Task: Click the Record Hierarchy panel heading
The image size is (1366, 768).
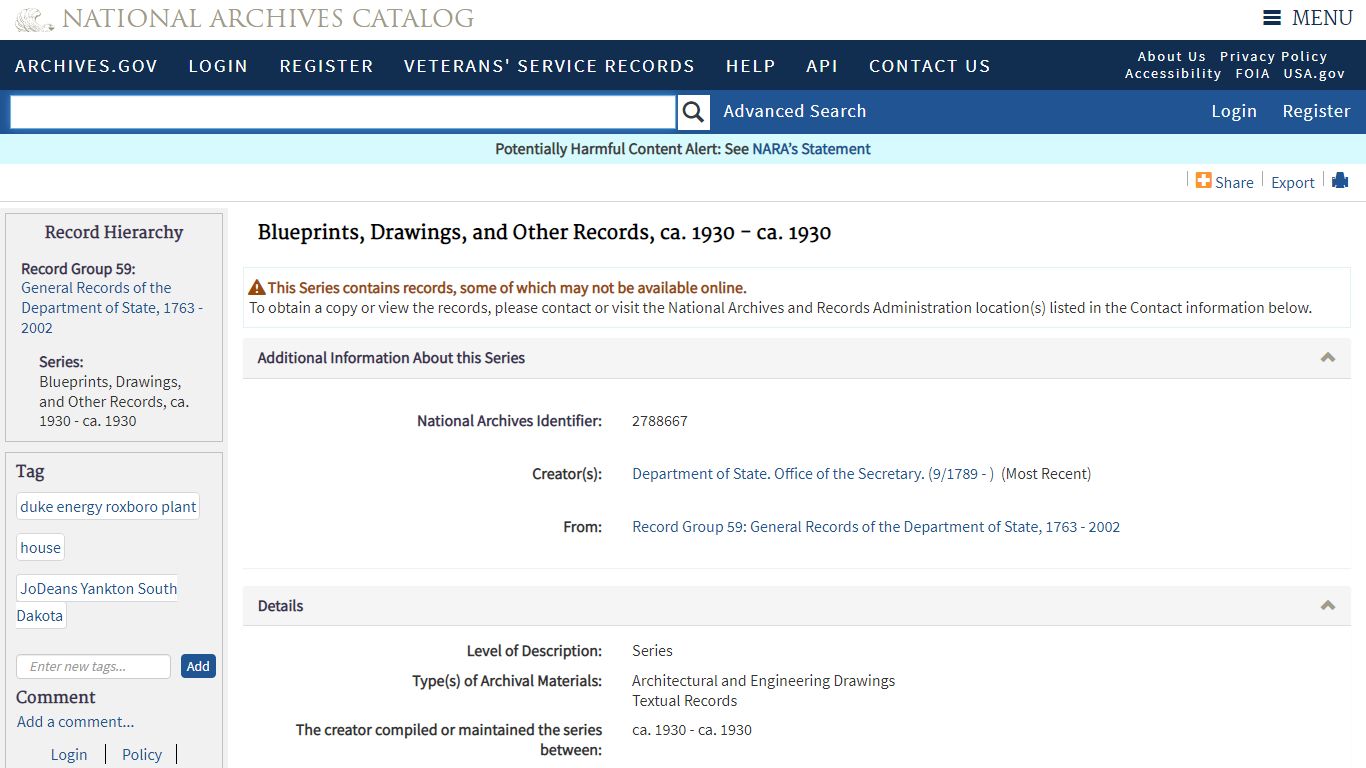Action: pyautogui.click(x=114, y=232)
